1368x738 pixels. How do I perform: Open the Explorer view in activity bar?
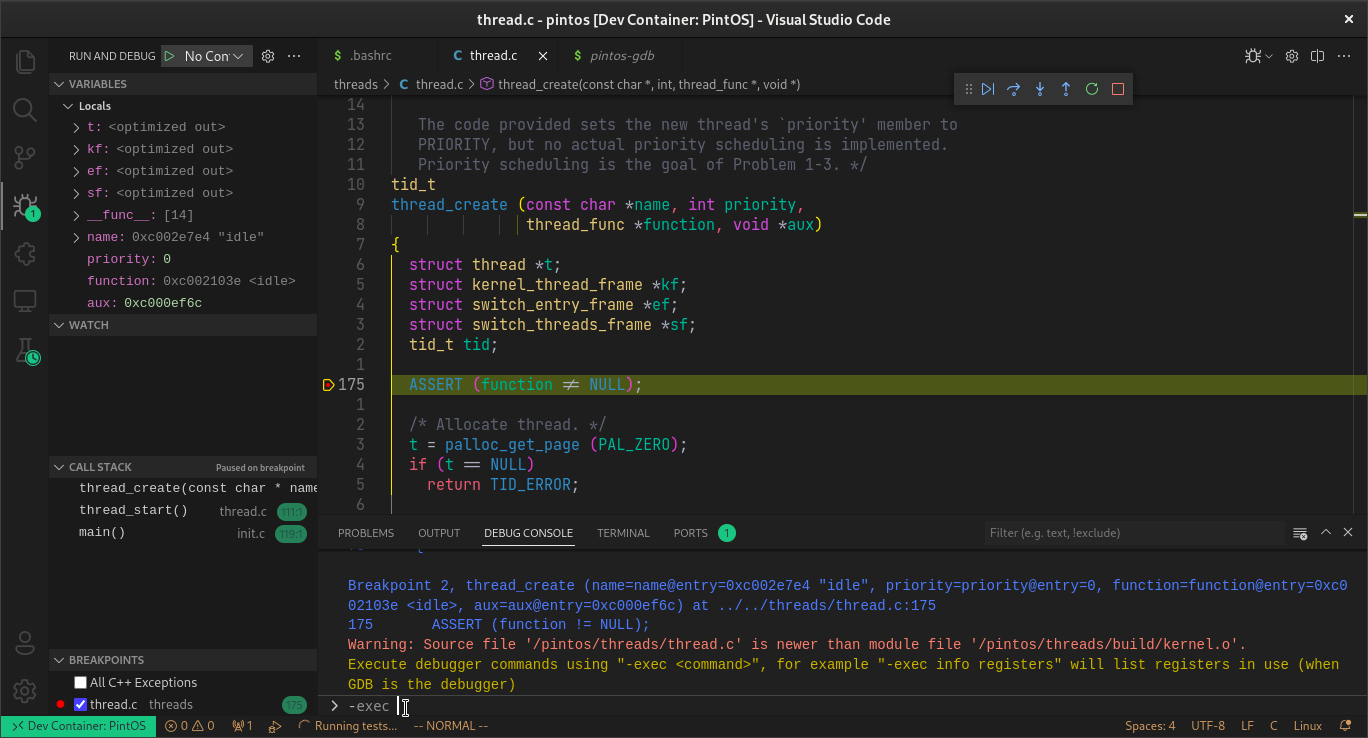pyautogui.click(x=25, y=62)
